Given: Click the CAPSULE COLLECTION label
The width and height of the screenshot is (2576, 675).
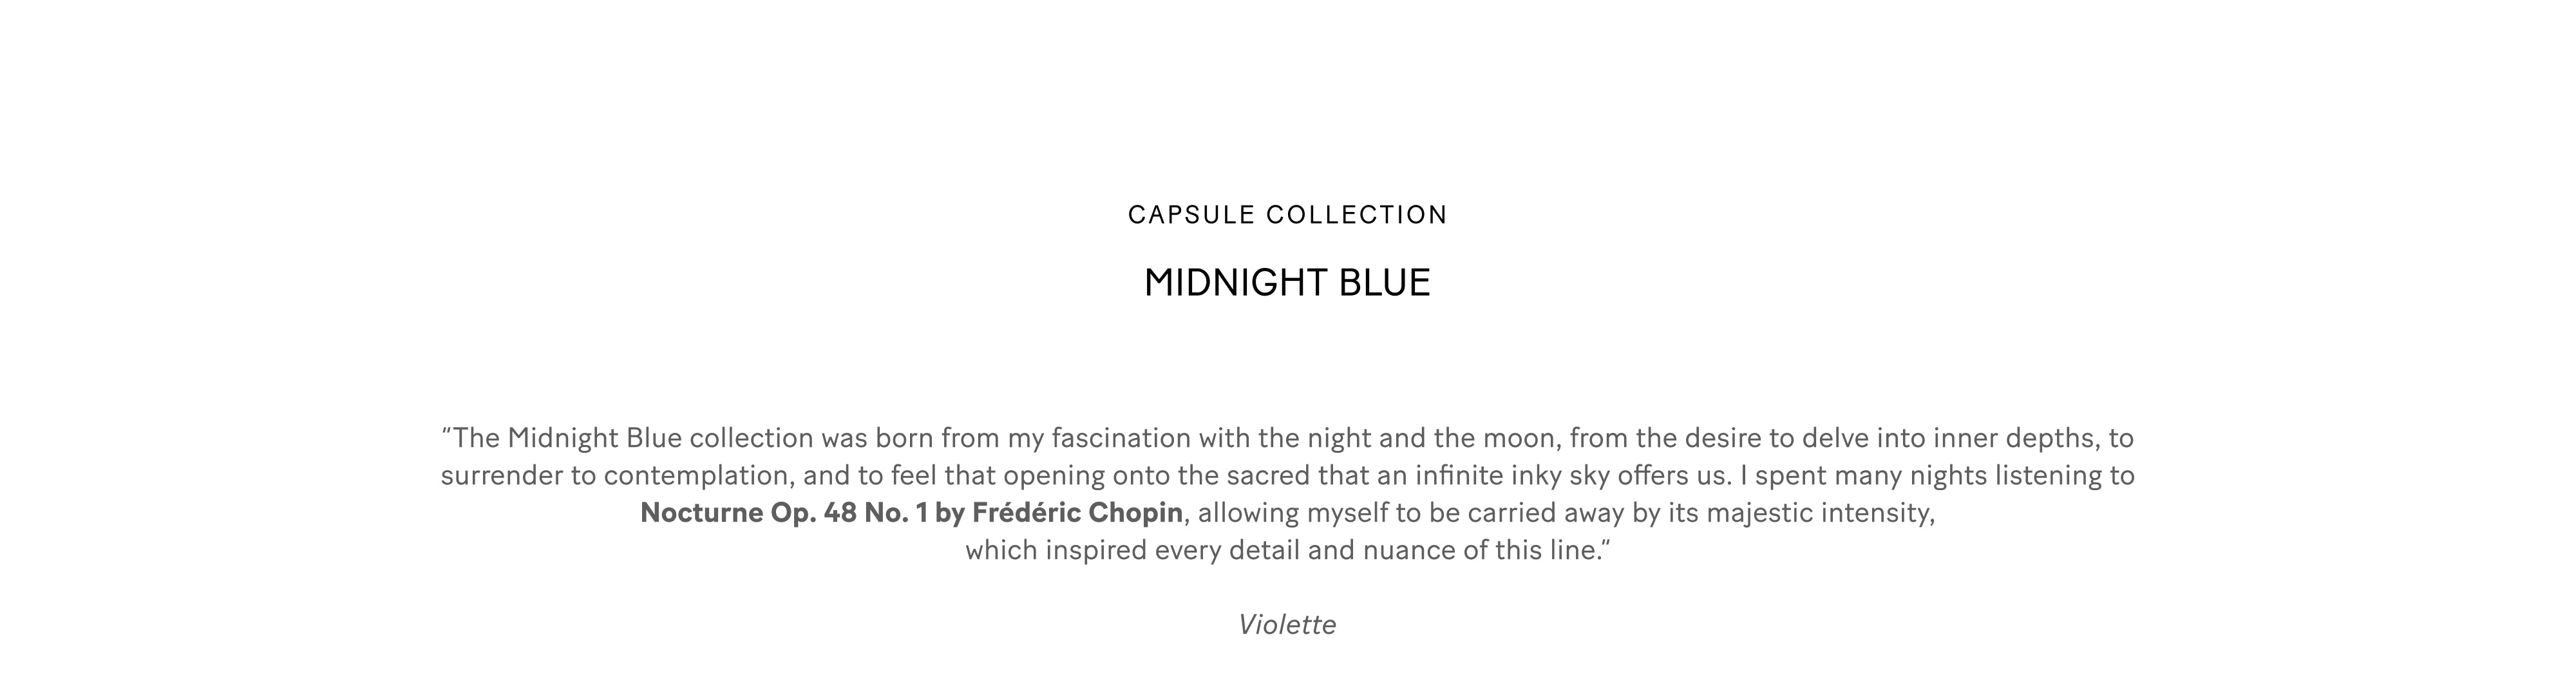Looking at the screenshot, I should (x=1287, y=215).
